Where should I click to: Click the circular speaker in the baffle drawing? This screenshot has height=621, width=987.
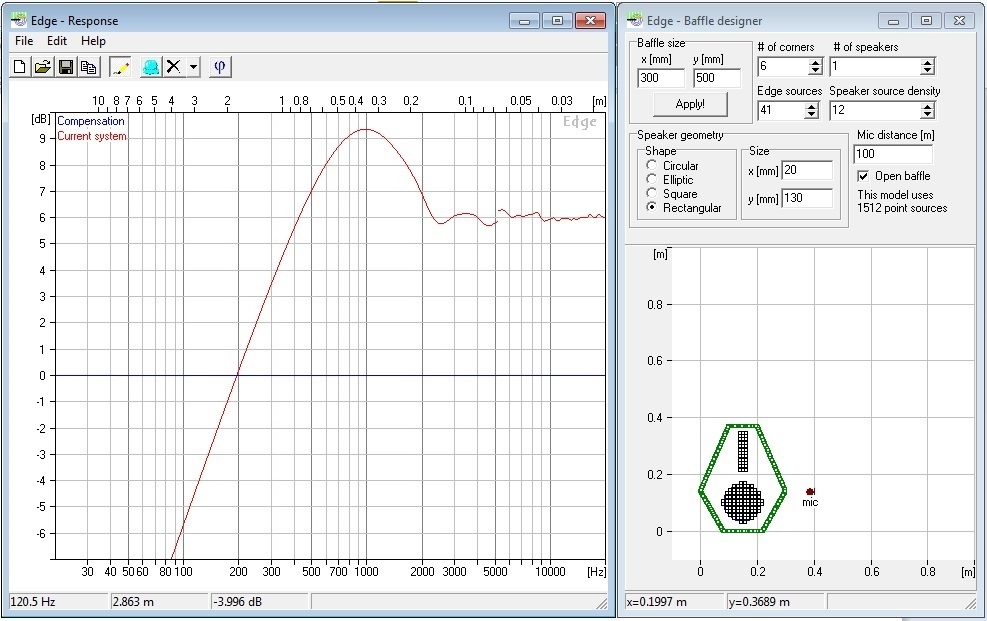click(x=743, y=502)
